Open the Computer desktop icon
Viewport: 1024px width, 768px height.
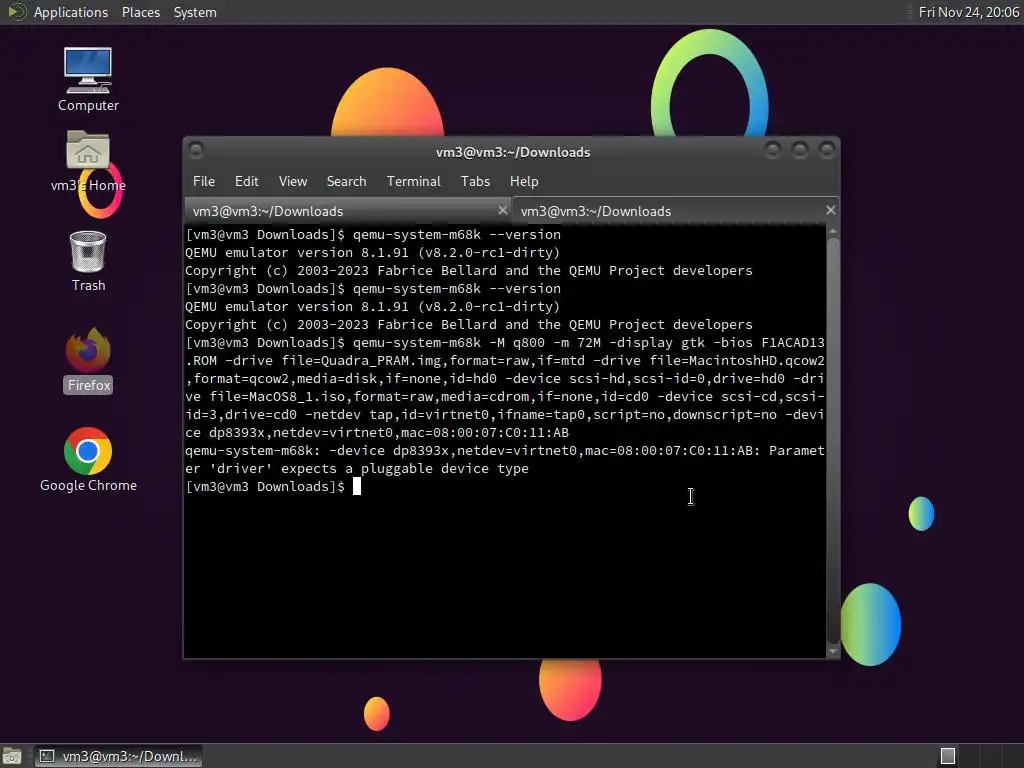tap(88, 79)
